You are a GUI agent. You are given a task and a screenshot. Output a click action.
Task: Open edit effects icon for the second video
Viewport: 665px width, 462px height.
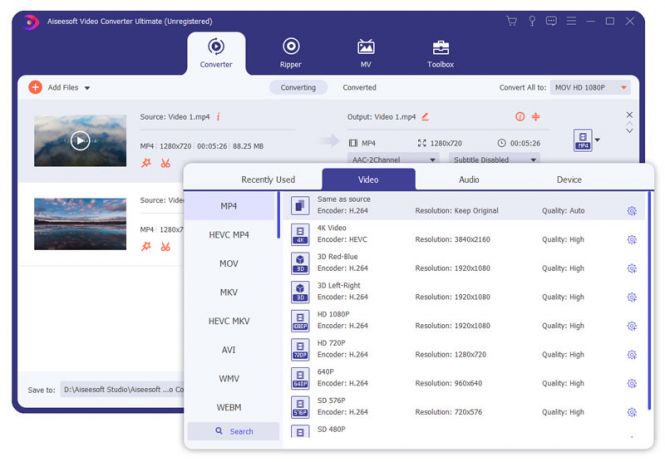click(146, 246)
